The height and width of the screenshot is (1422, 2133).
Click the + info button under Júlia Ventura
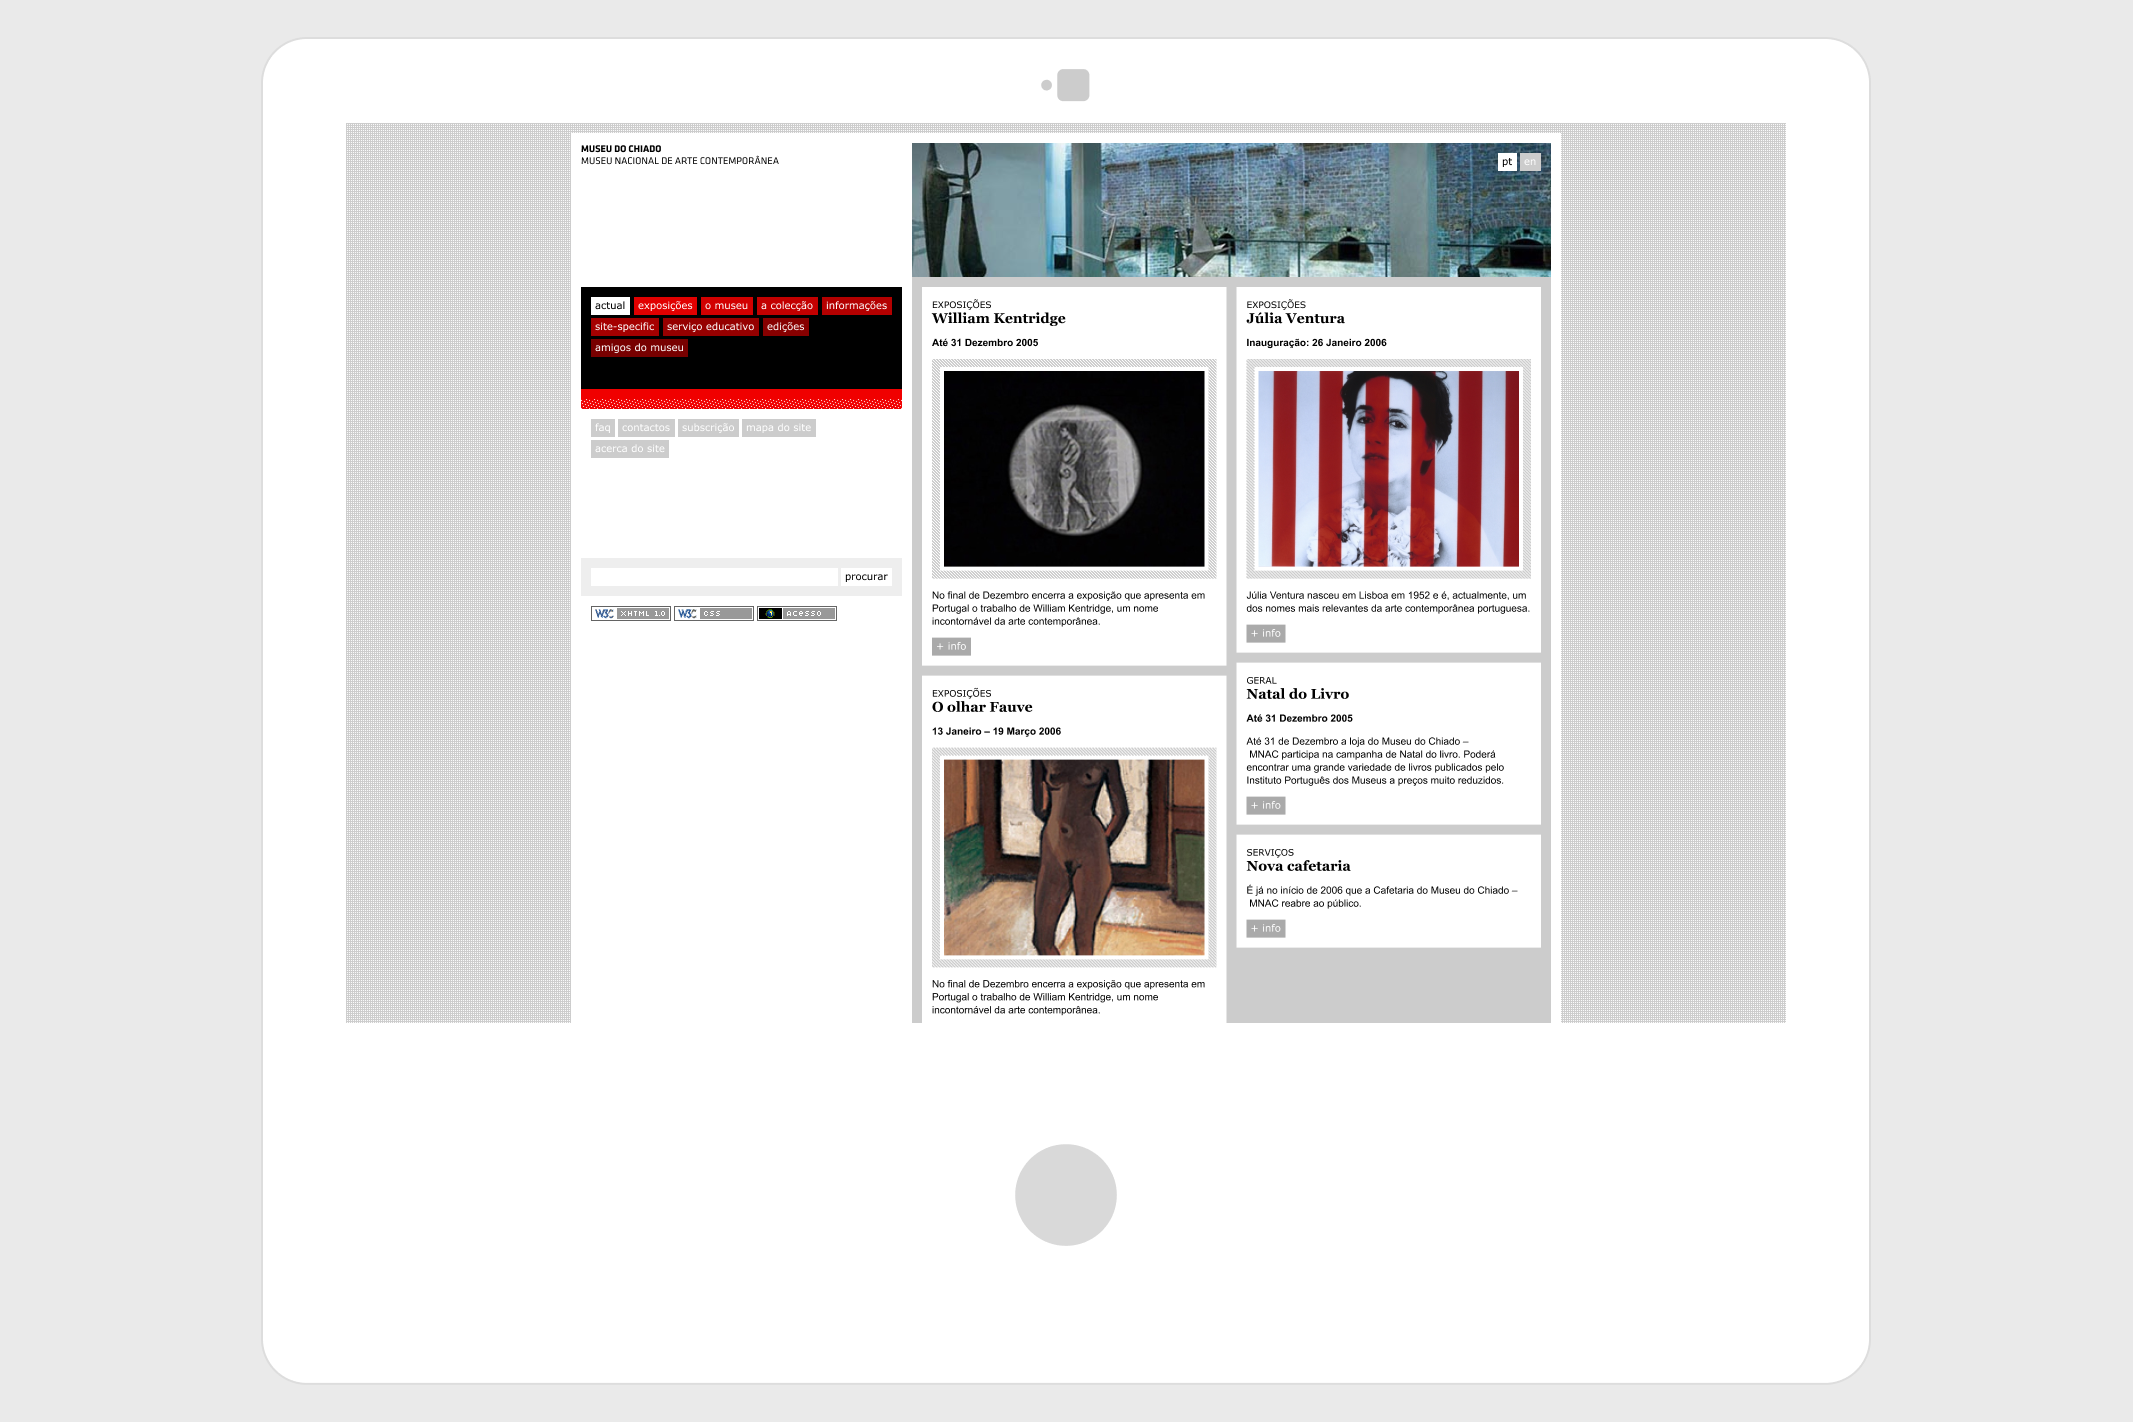1265,633
